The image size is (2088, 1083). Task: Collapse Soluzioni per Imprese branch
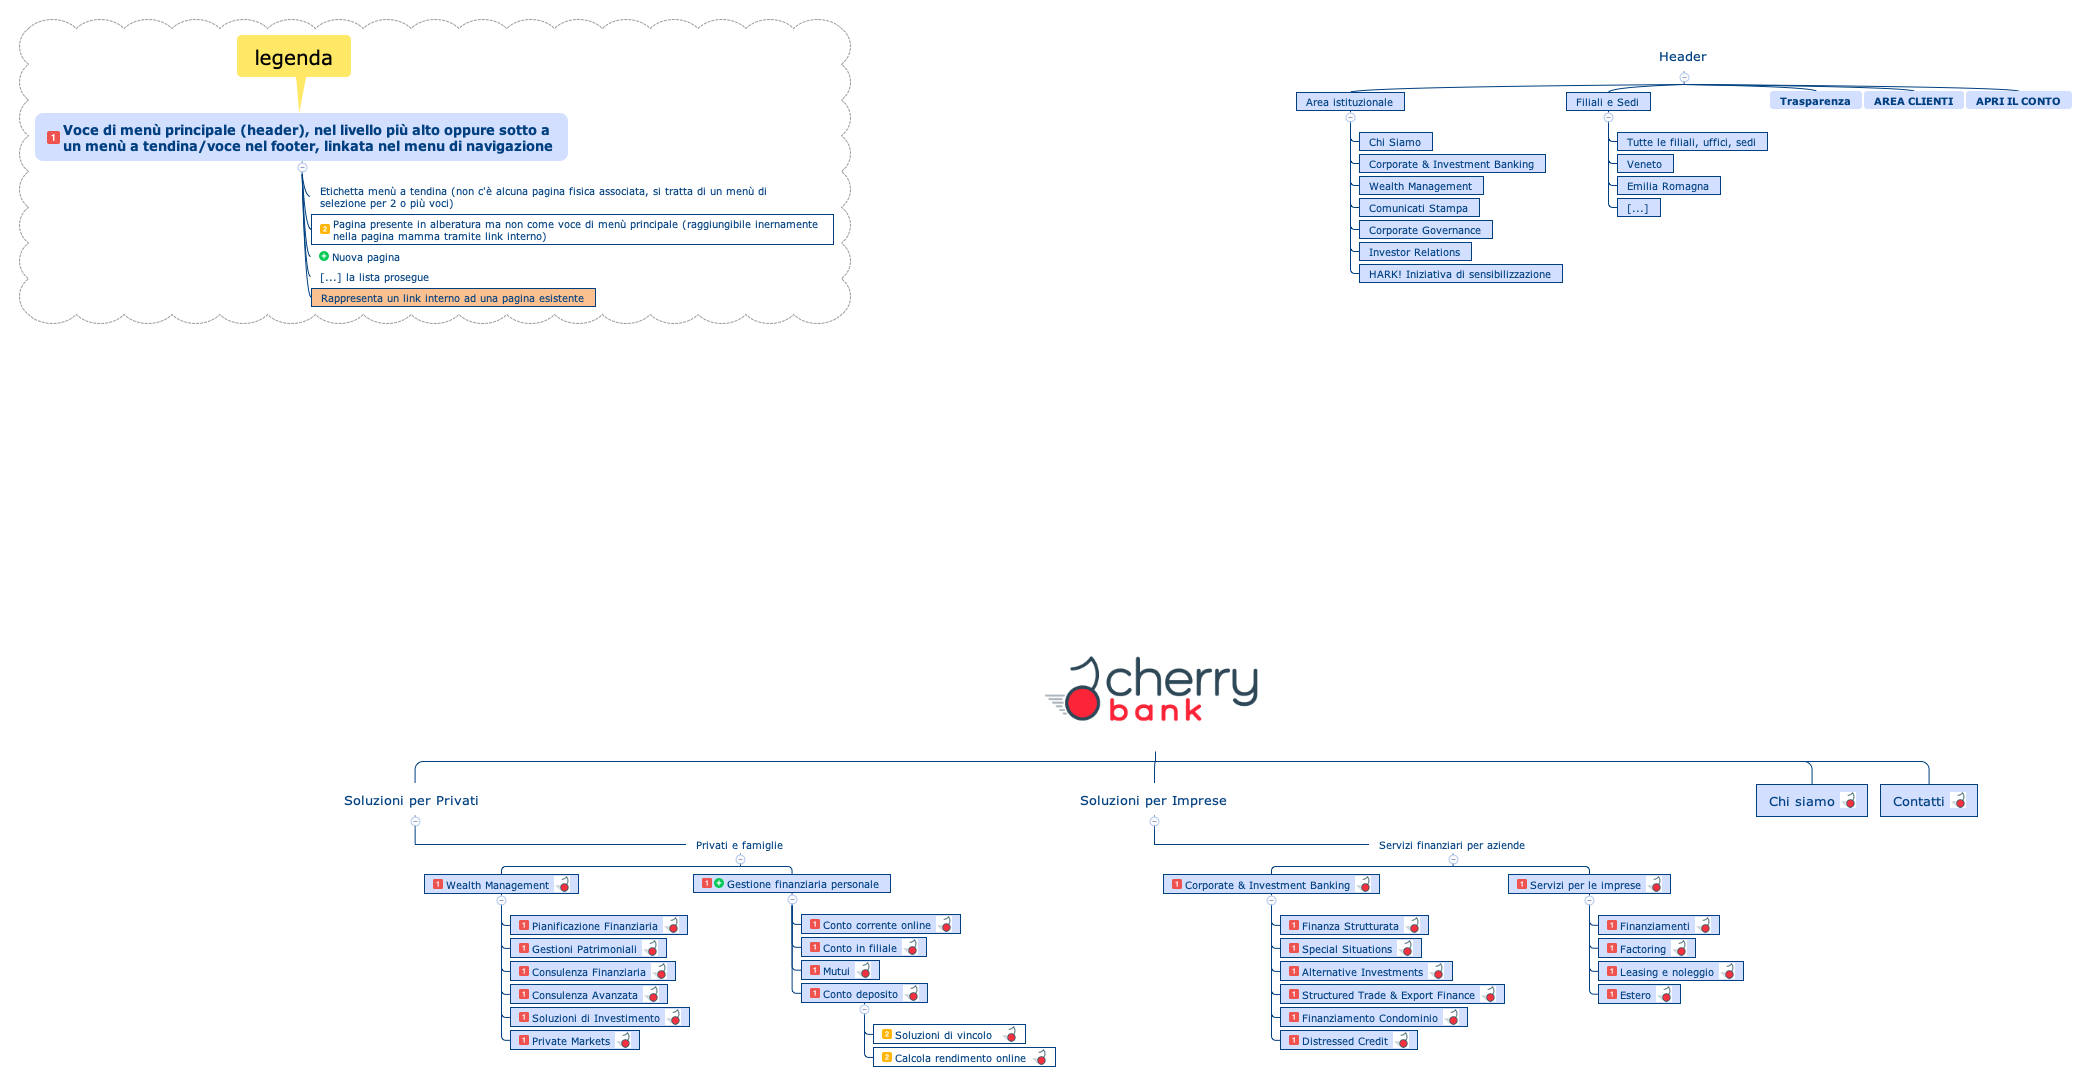click(x=1154, y=821)
